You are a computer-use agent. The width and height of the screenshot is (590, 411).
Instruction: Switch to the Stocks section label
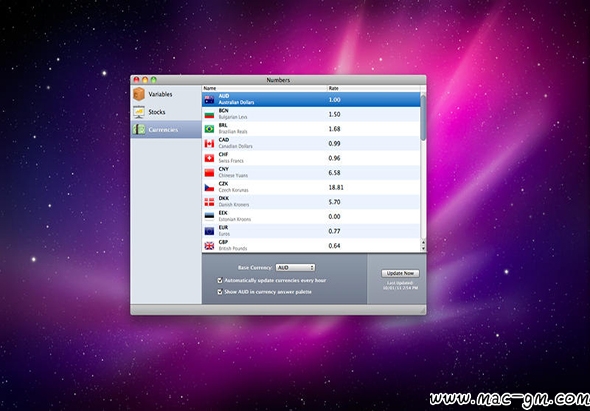point(157,112)
